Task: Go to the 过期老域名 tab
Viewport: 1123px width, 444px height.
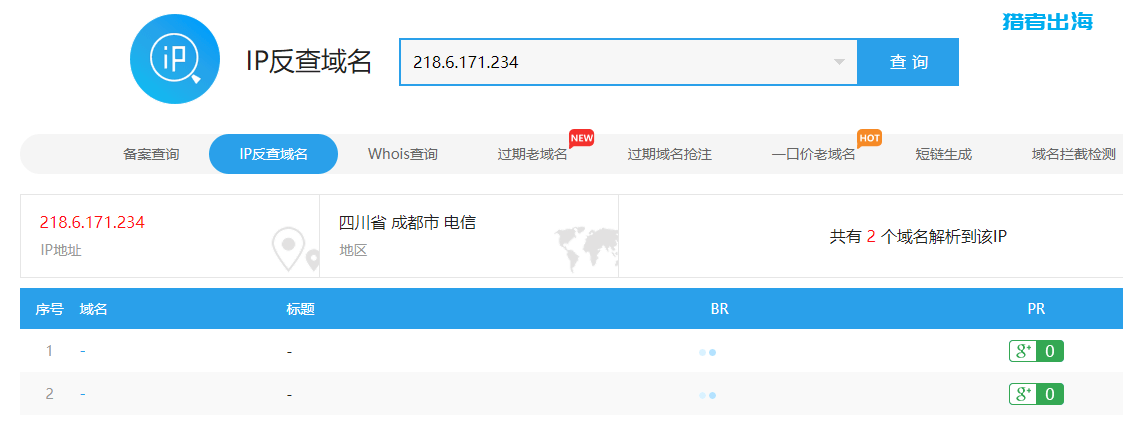Action: coord(532,154)
